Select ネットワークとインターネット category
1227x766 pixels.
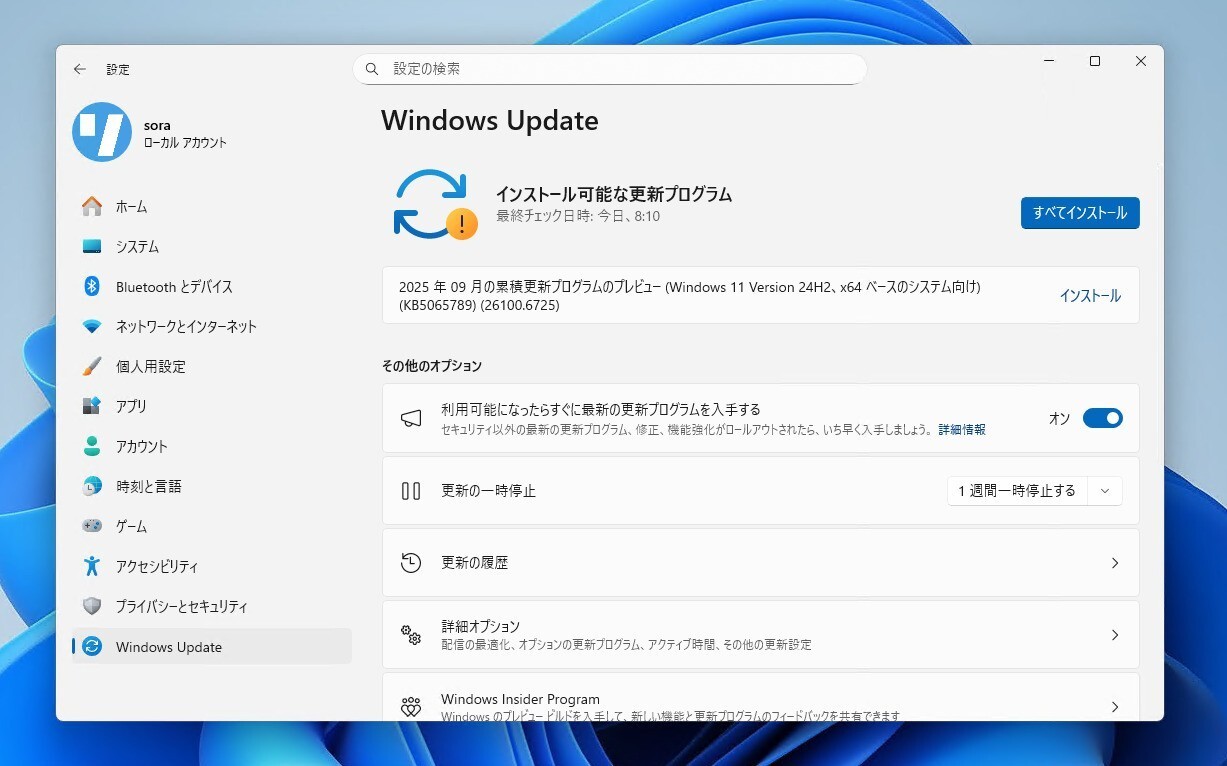pos(212,326)
